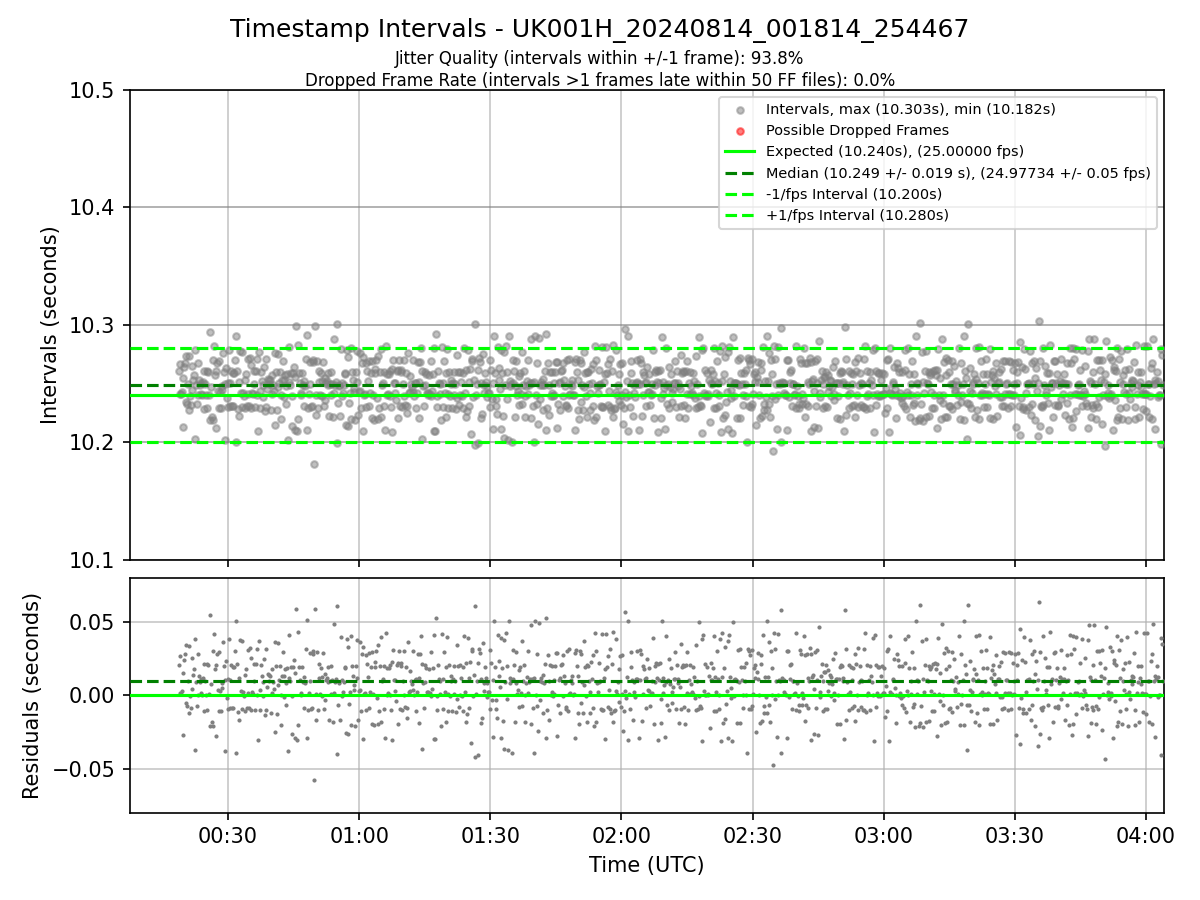Select the -1/fps Interval legend label
Screen dimensions: 1200x900
tap(853, 194)
